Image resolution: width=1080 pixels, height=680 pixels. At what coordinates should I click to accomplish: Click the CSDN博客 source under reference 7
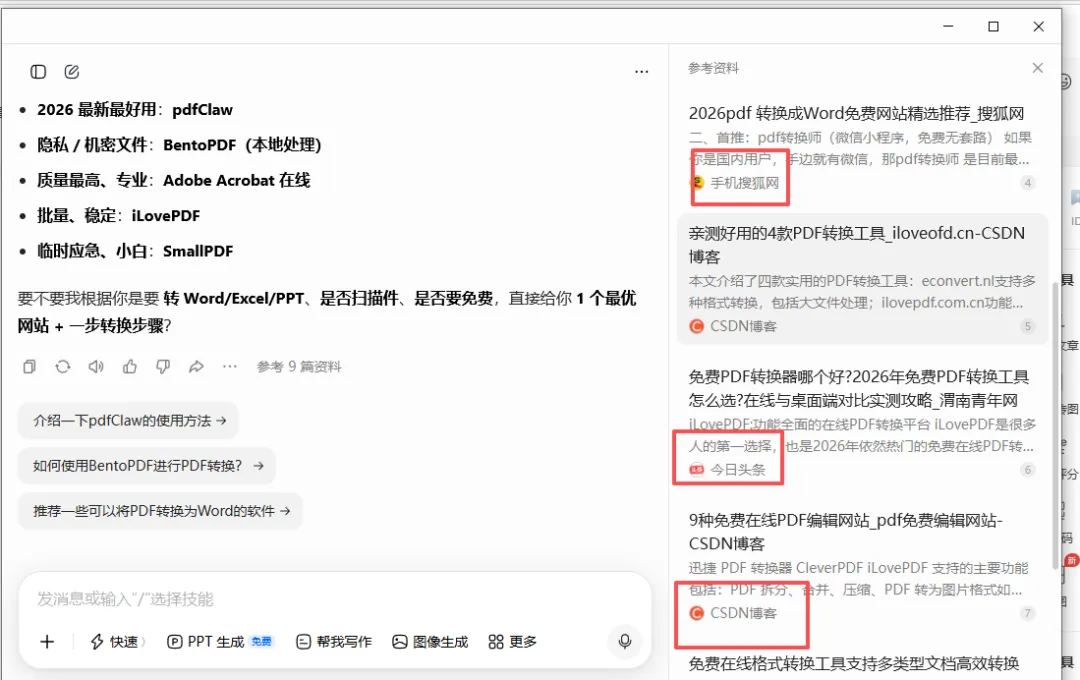point(743,613)
